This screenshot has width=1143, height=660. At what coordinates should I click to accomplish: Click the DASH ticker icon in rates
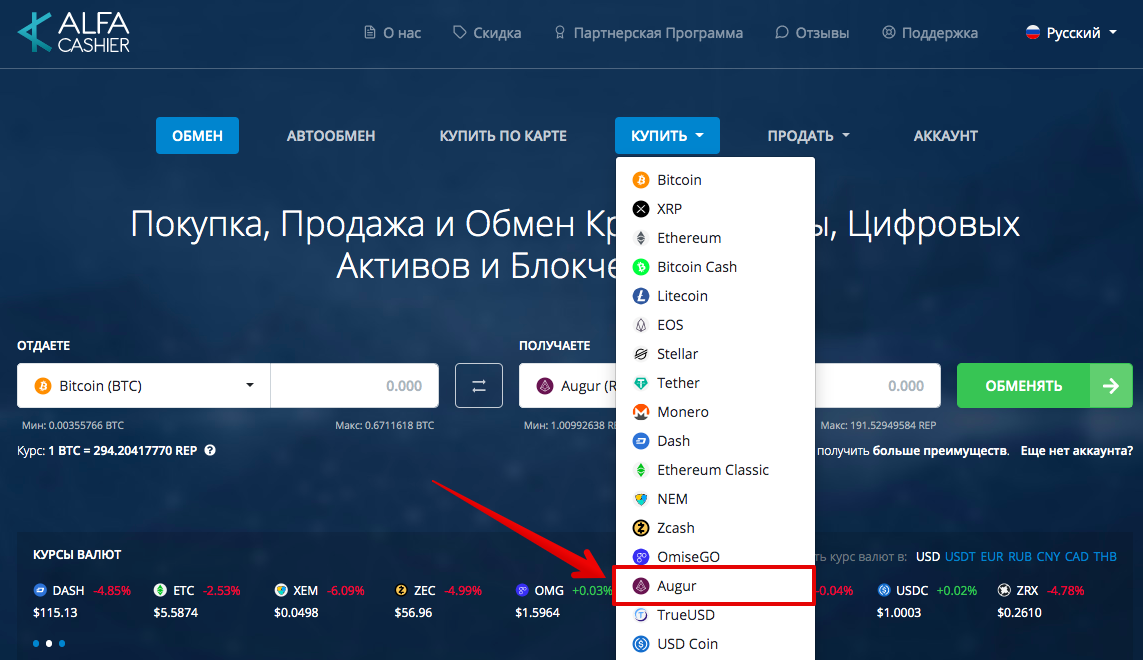tap(40, 590)
